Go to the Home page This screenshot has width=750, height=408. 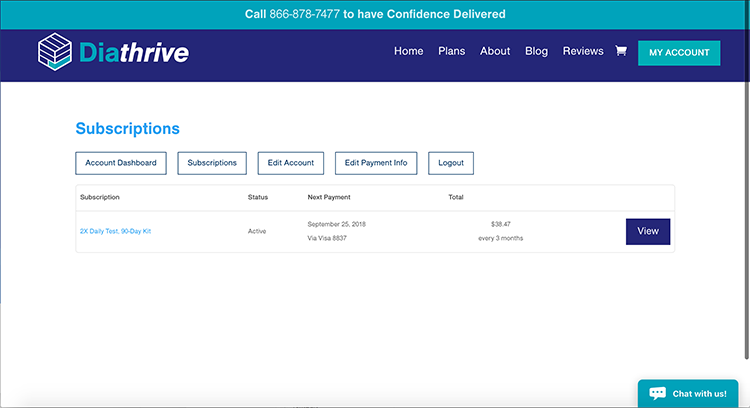(x=408, y=51)
